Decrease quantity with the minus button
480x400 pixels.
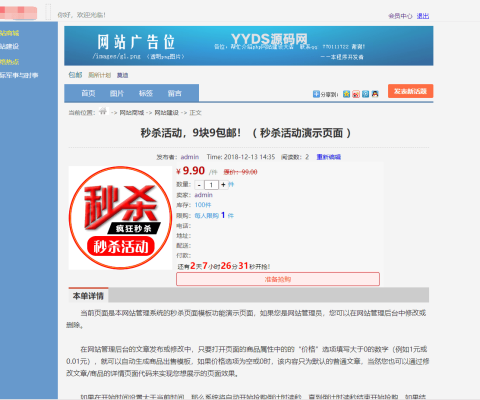(x=199, y=185)
